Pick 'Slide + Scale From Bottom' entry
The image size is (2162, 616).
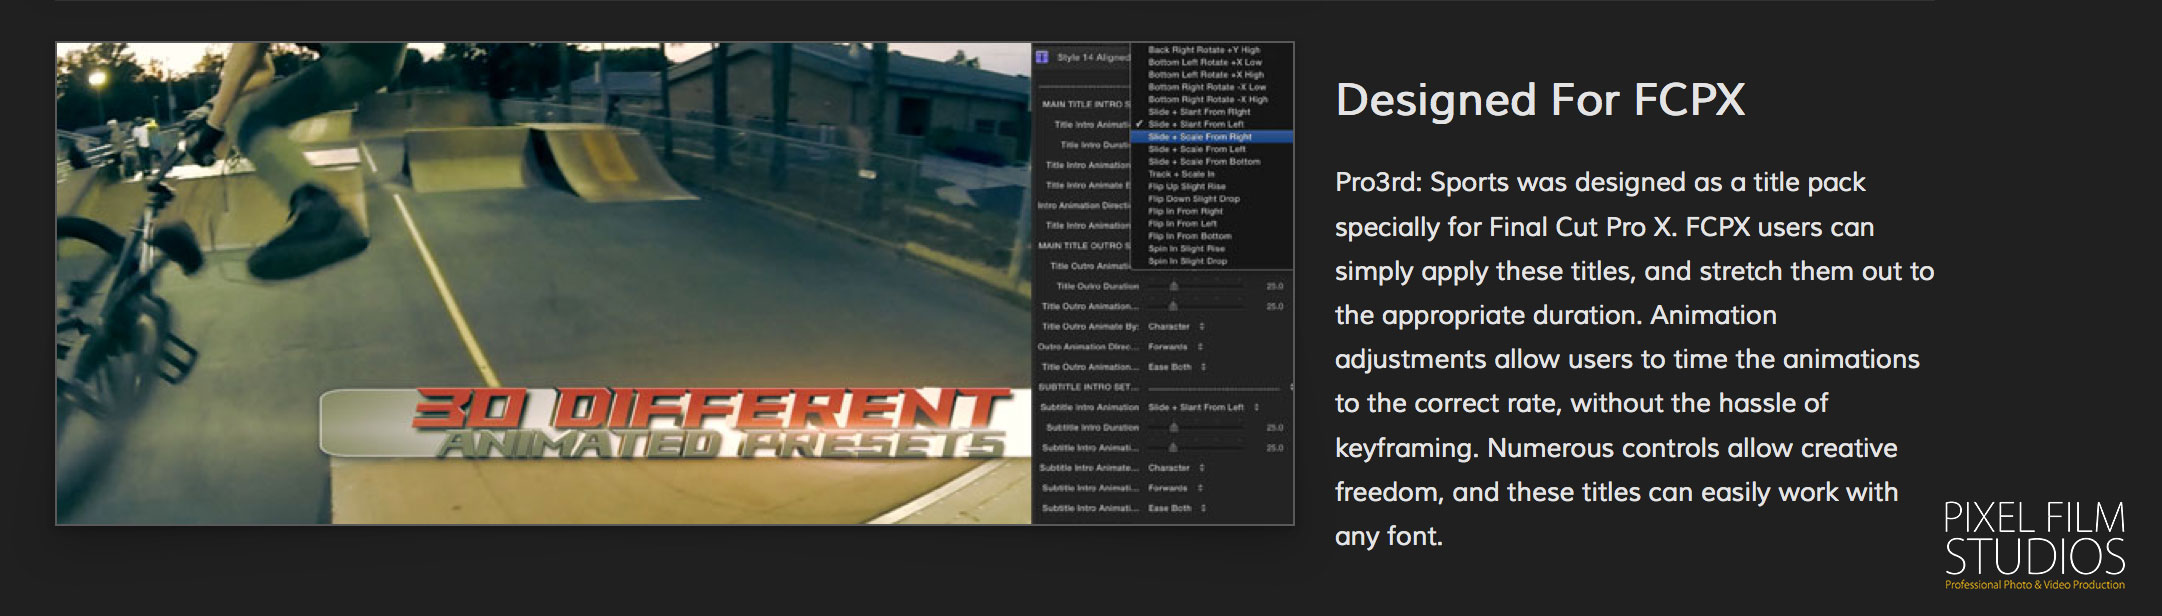point(1203,162)
